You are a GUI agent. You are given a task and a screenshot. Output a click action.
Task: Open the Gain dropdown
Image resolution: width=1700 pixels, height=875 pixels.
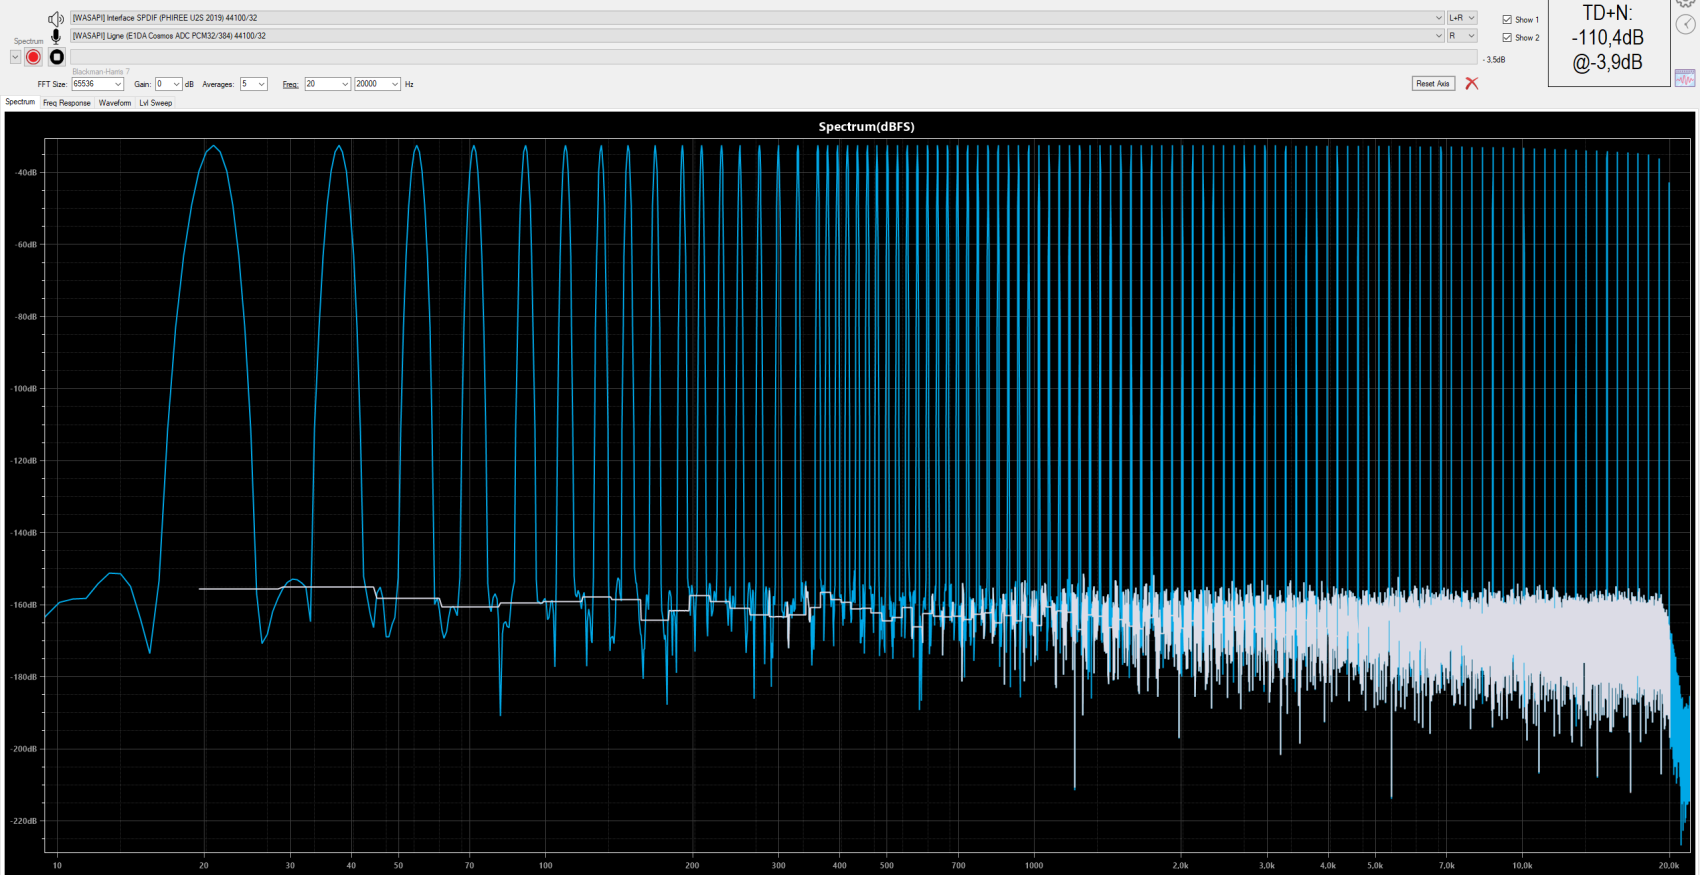tap(168, 84)
